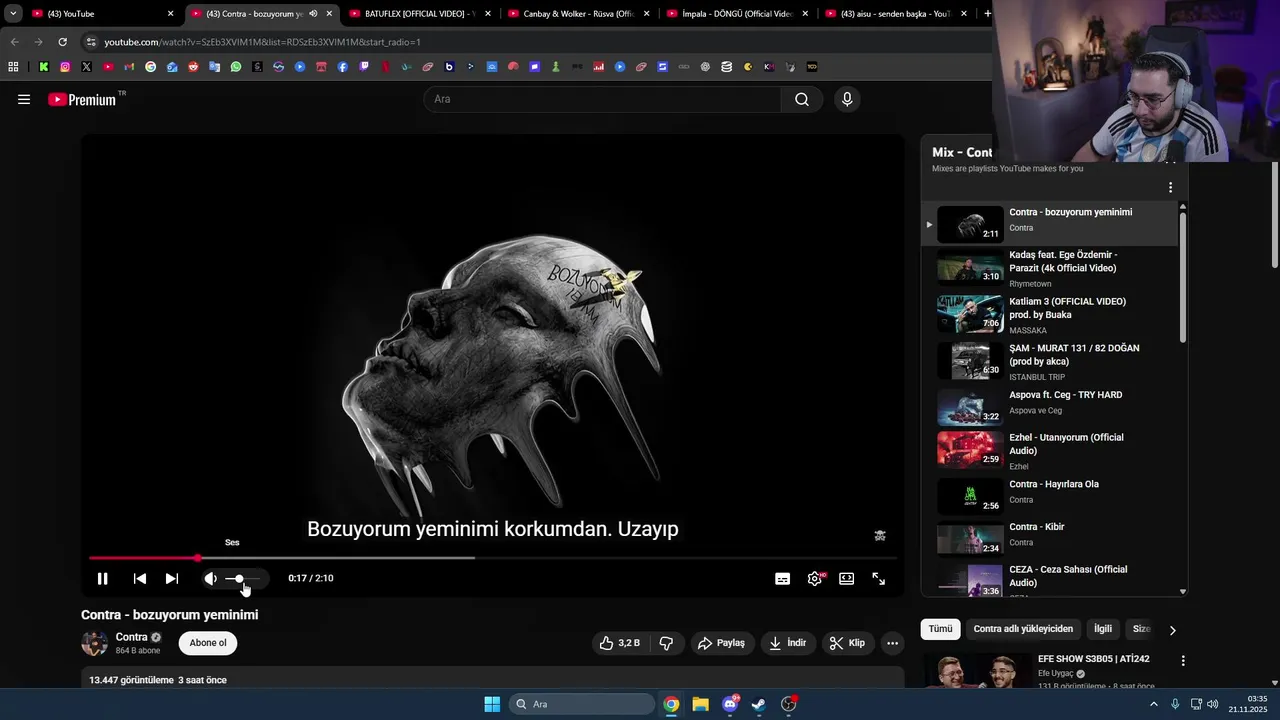Play Kadaş feat. Ege Özdemir - Parazit
The image size is (1280, 720).
(x=1050, y=269)
